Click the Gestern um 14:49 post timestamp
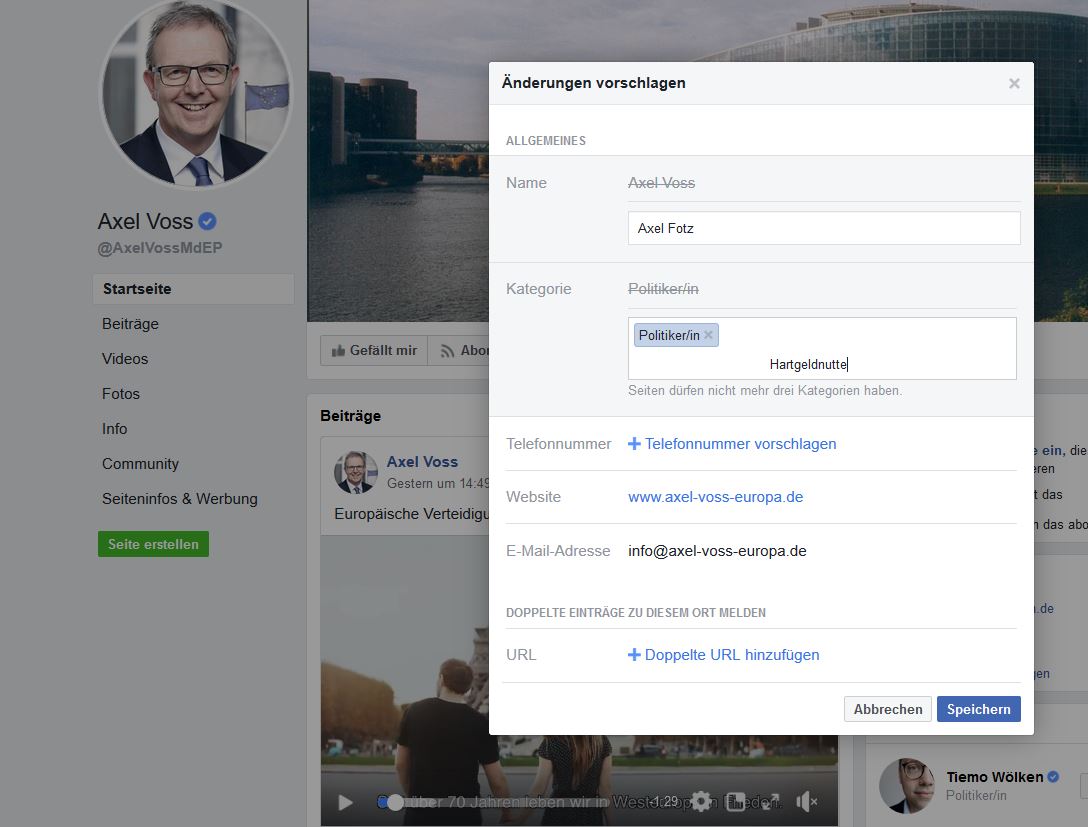The image size is (1088, 827). pyautogui.click(x=438, y=484)
